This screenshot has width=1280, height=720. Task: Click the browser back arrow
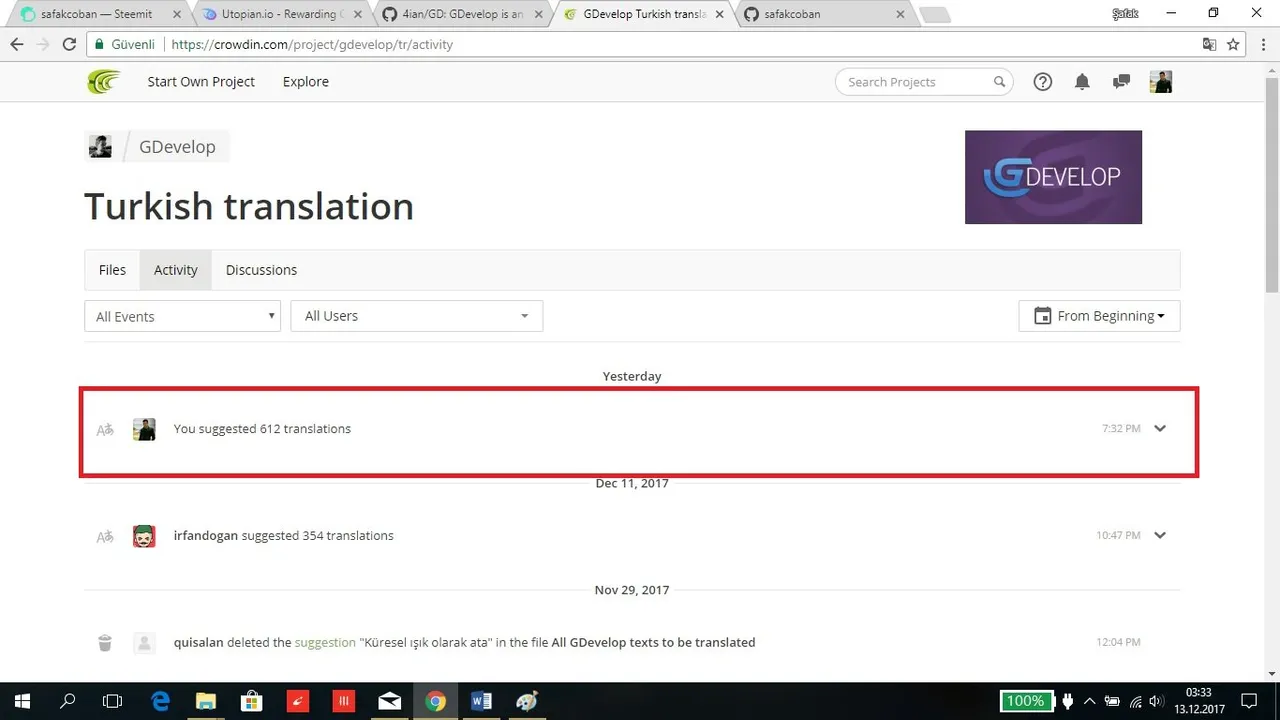point(16,45)
